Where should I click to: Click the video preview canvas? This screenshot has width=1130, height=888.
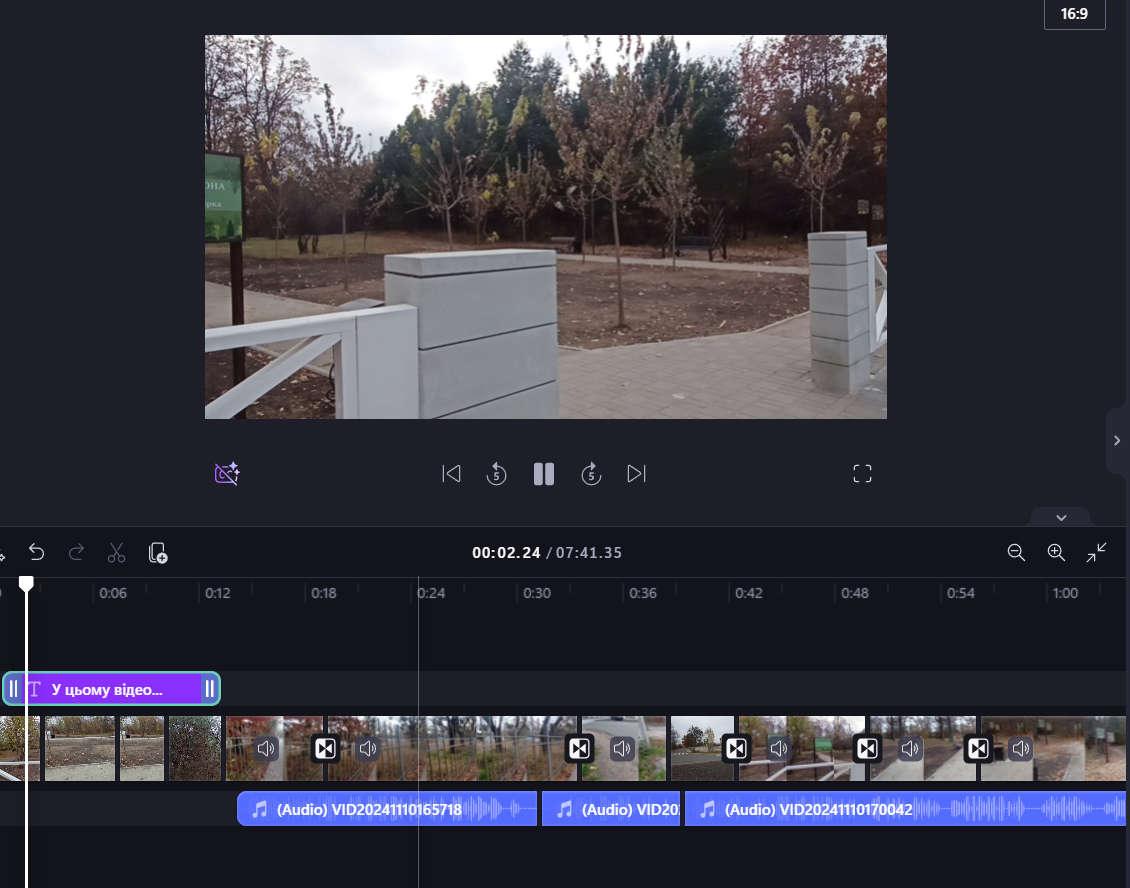coord(546,227)
